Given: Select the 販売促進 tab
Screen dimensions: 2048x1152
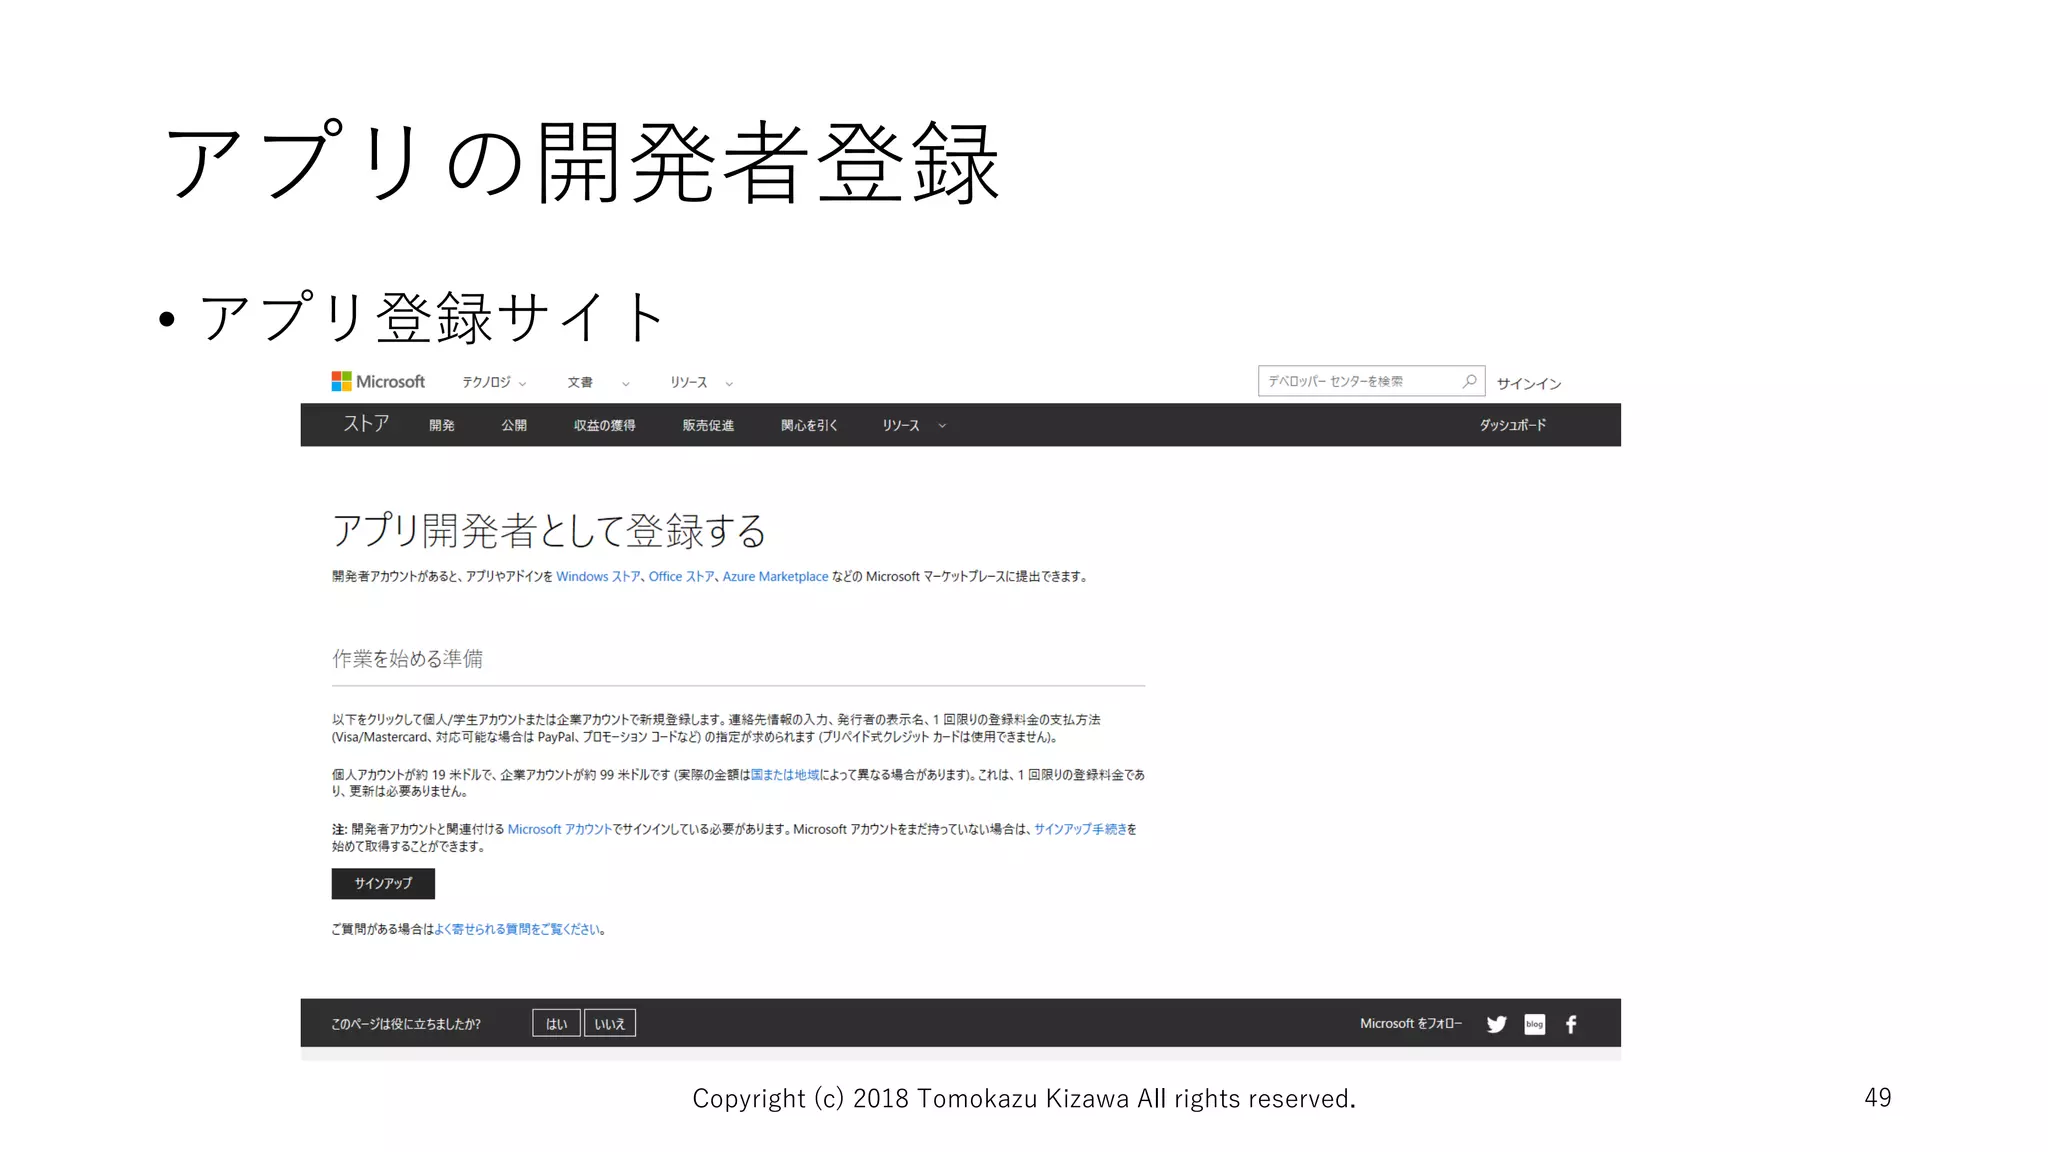Looking at the screenshot, I should coord(708,425).
